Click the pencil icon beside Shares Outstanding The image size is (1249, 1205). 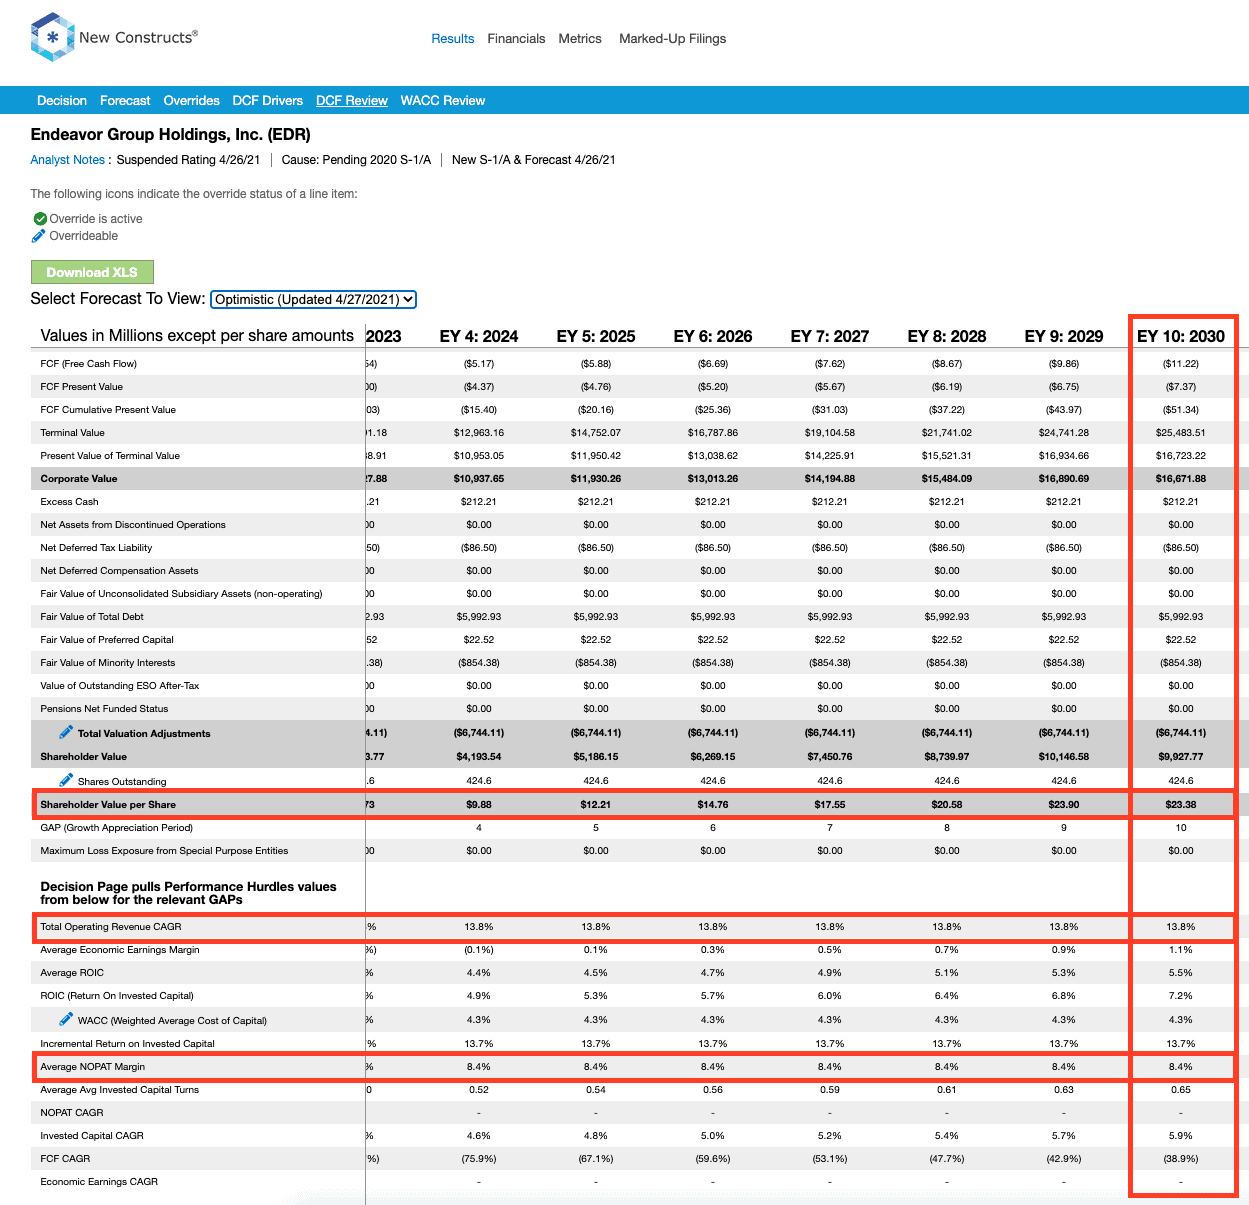tap(66, 780)
